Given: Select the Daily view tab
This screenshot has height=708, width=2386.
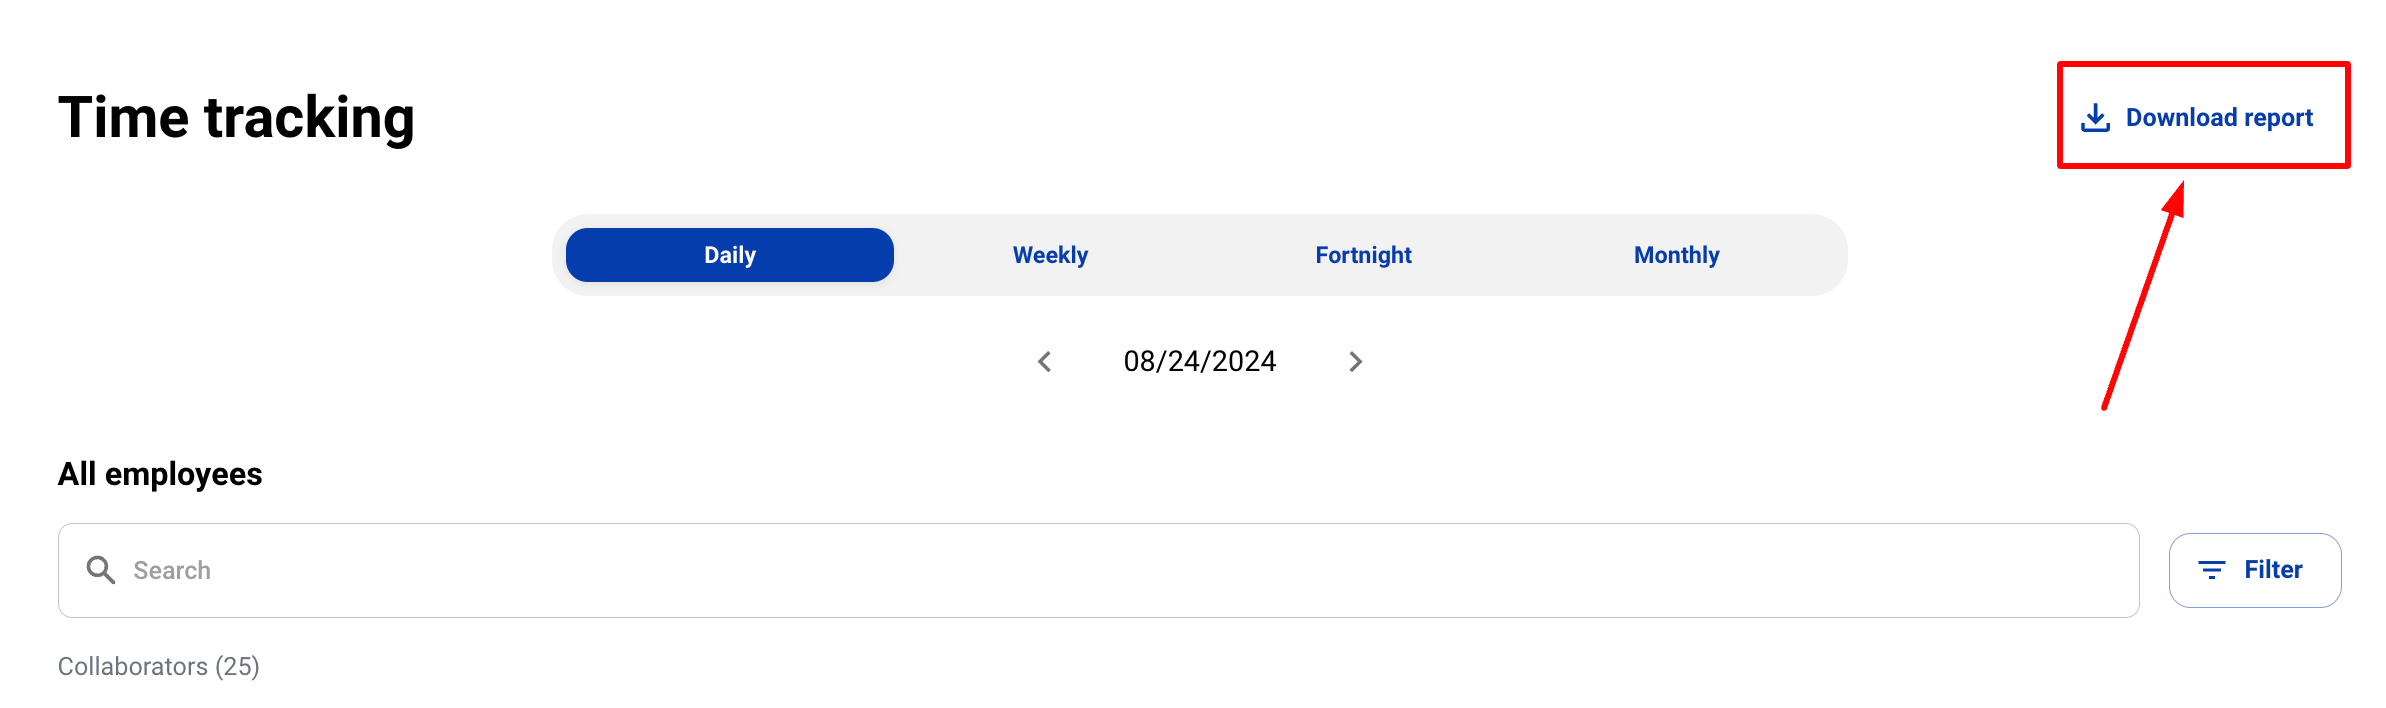Looking at the screenshot, I should click(x=729, y=255).
